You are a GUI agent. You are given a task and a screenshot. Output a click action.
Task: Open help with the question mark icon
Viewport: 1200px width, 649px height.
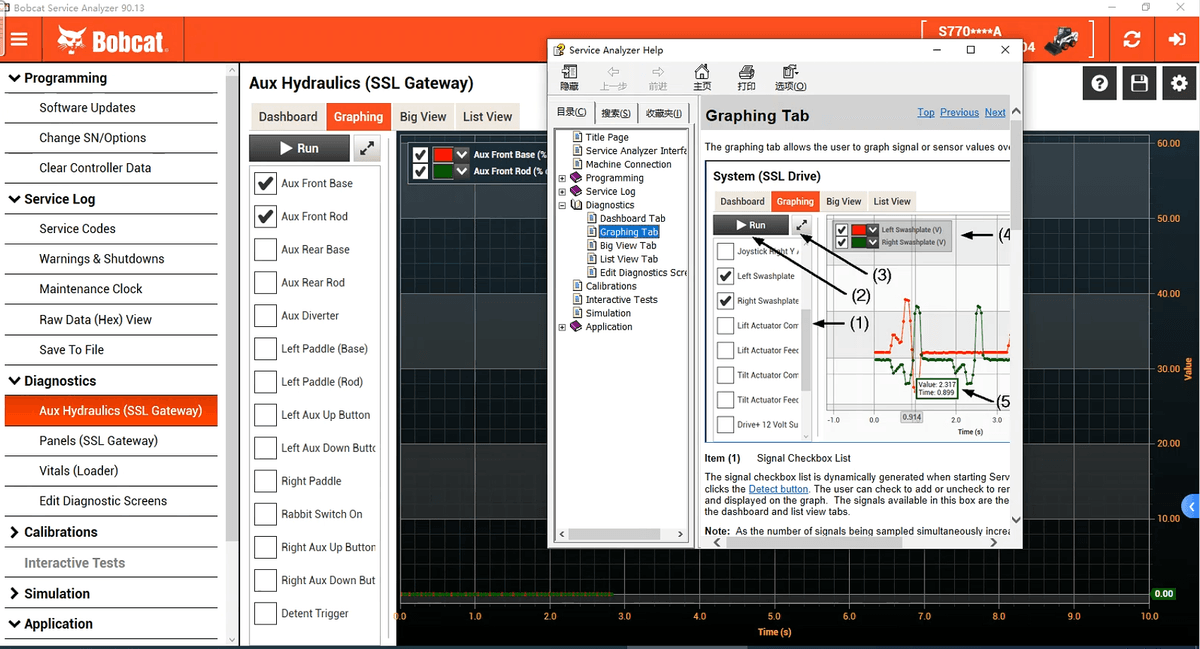pos(1100,84)
